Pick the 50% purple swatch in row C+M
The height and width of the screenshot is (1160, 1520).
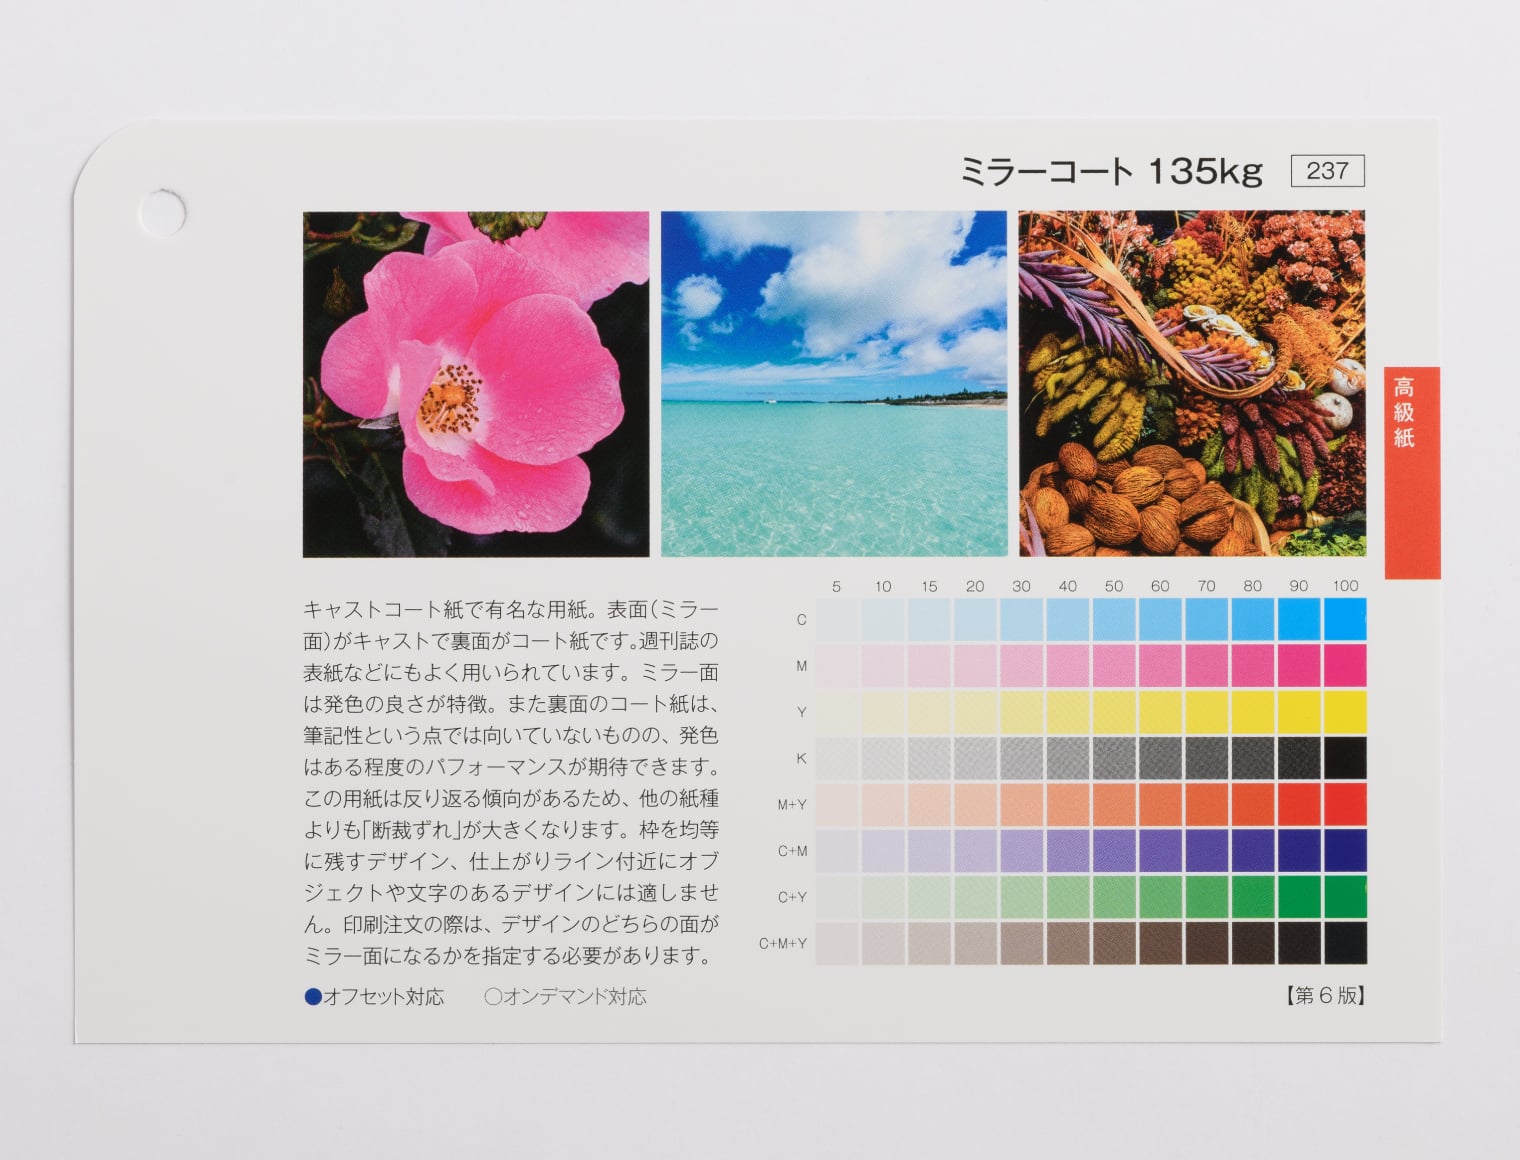pos(1114,851)
